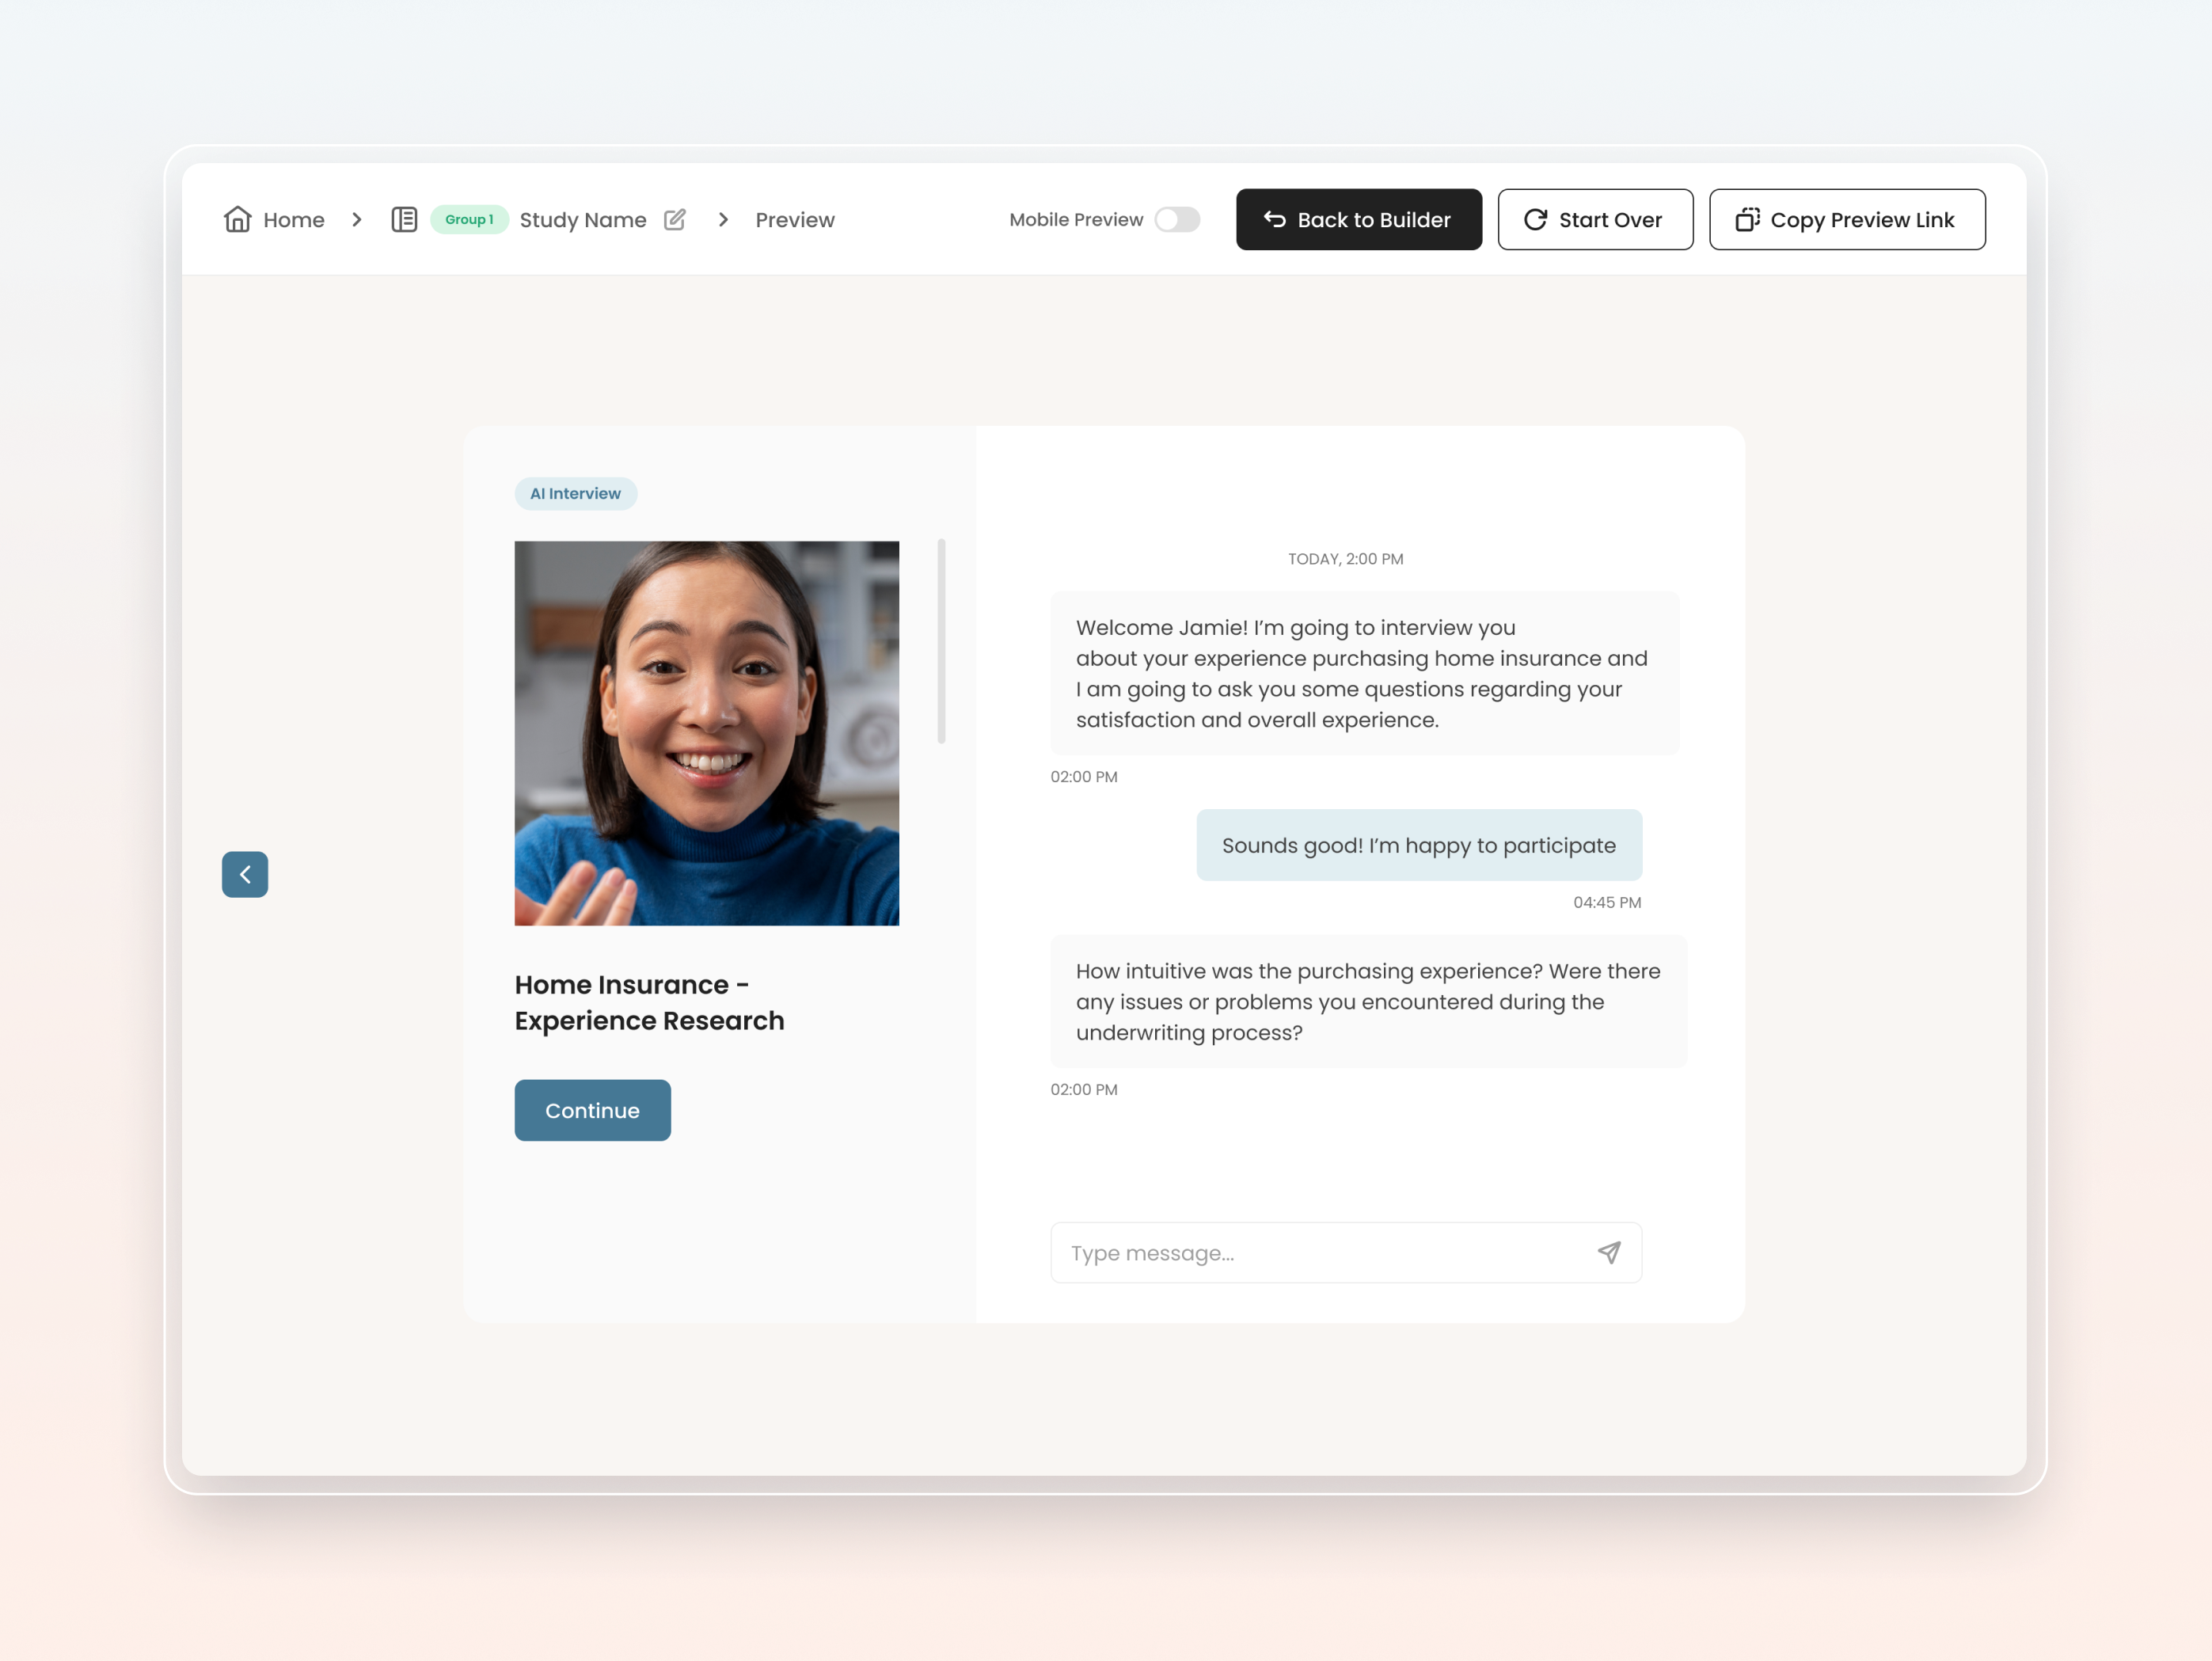The height and width of the screenshot is (1661, 2212).
Task: Open the Study Name breadcrumb
Action: (583, 220)
